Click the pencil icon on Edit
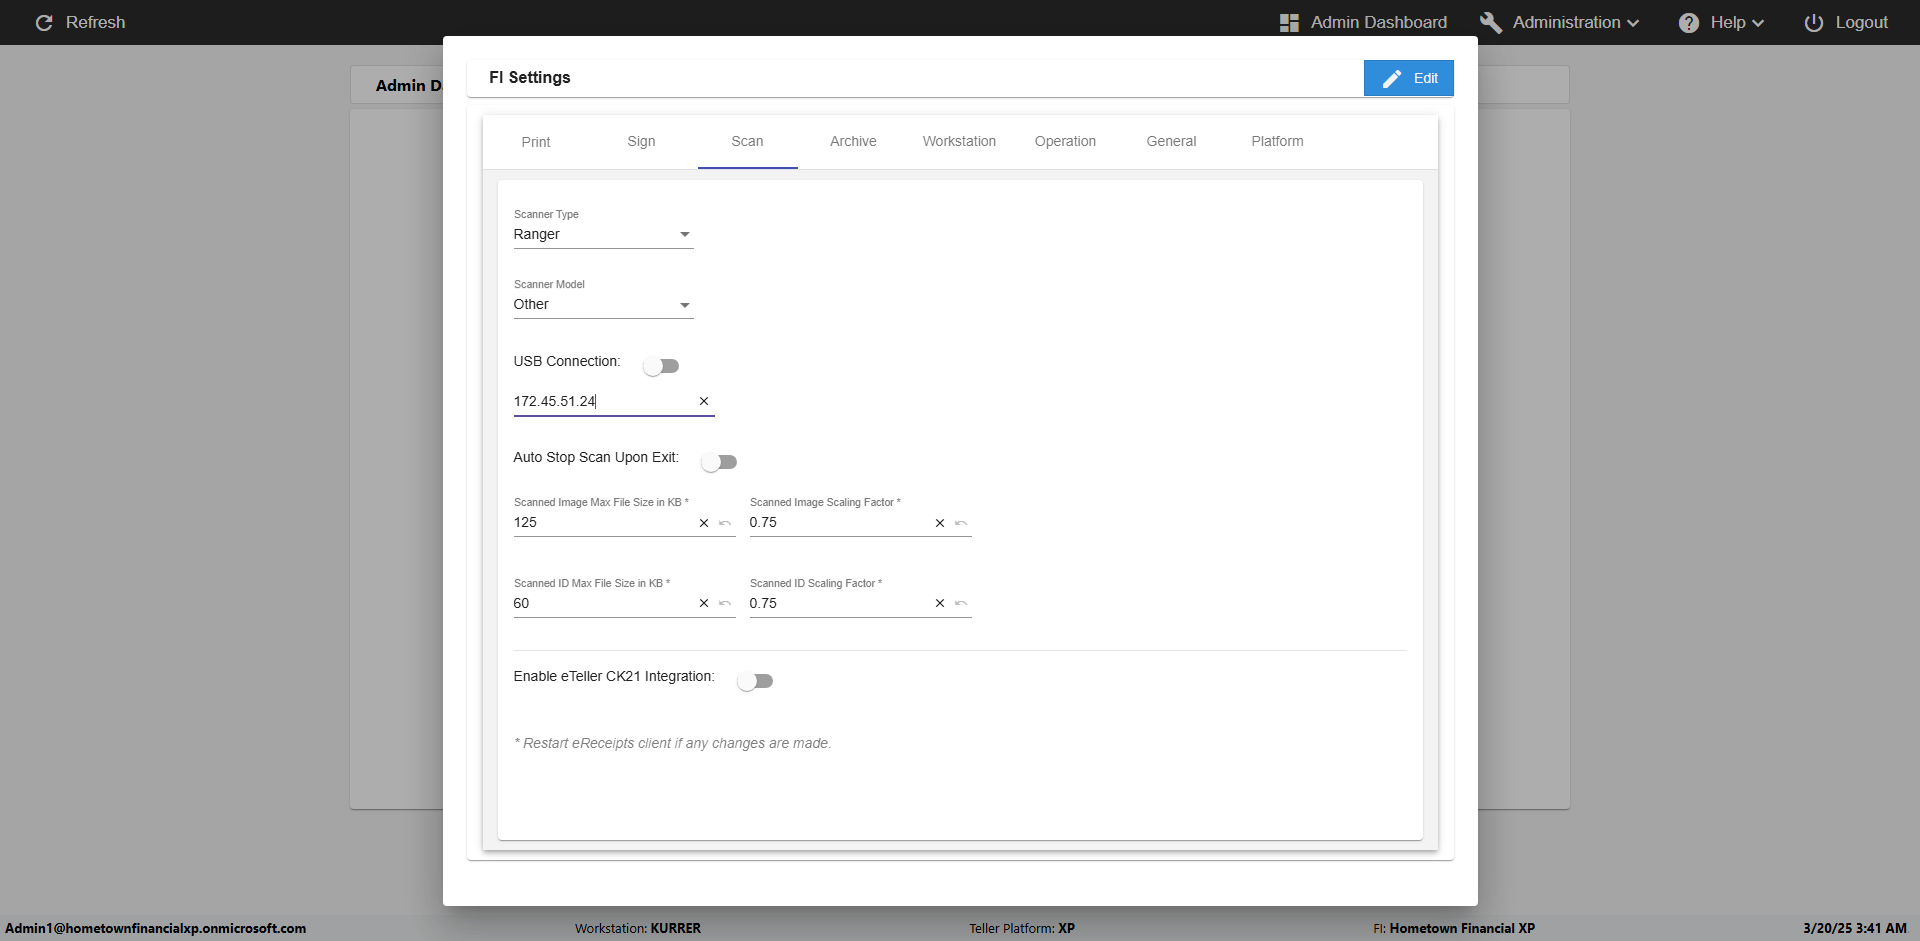The height and width of the screenshot is (941, 1920). [x=1392, y=78]
